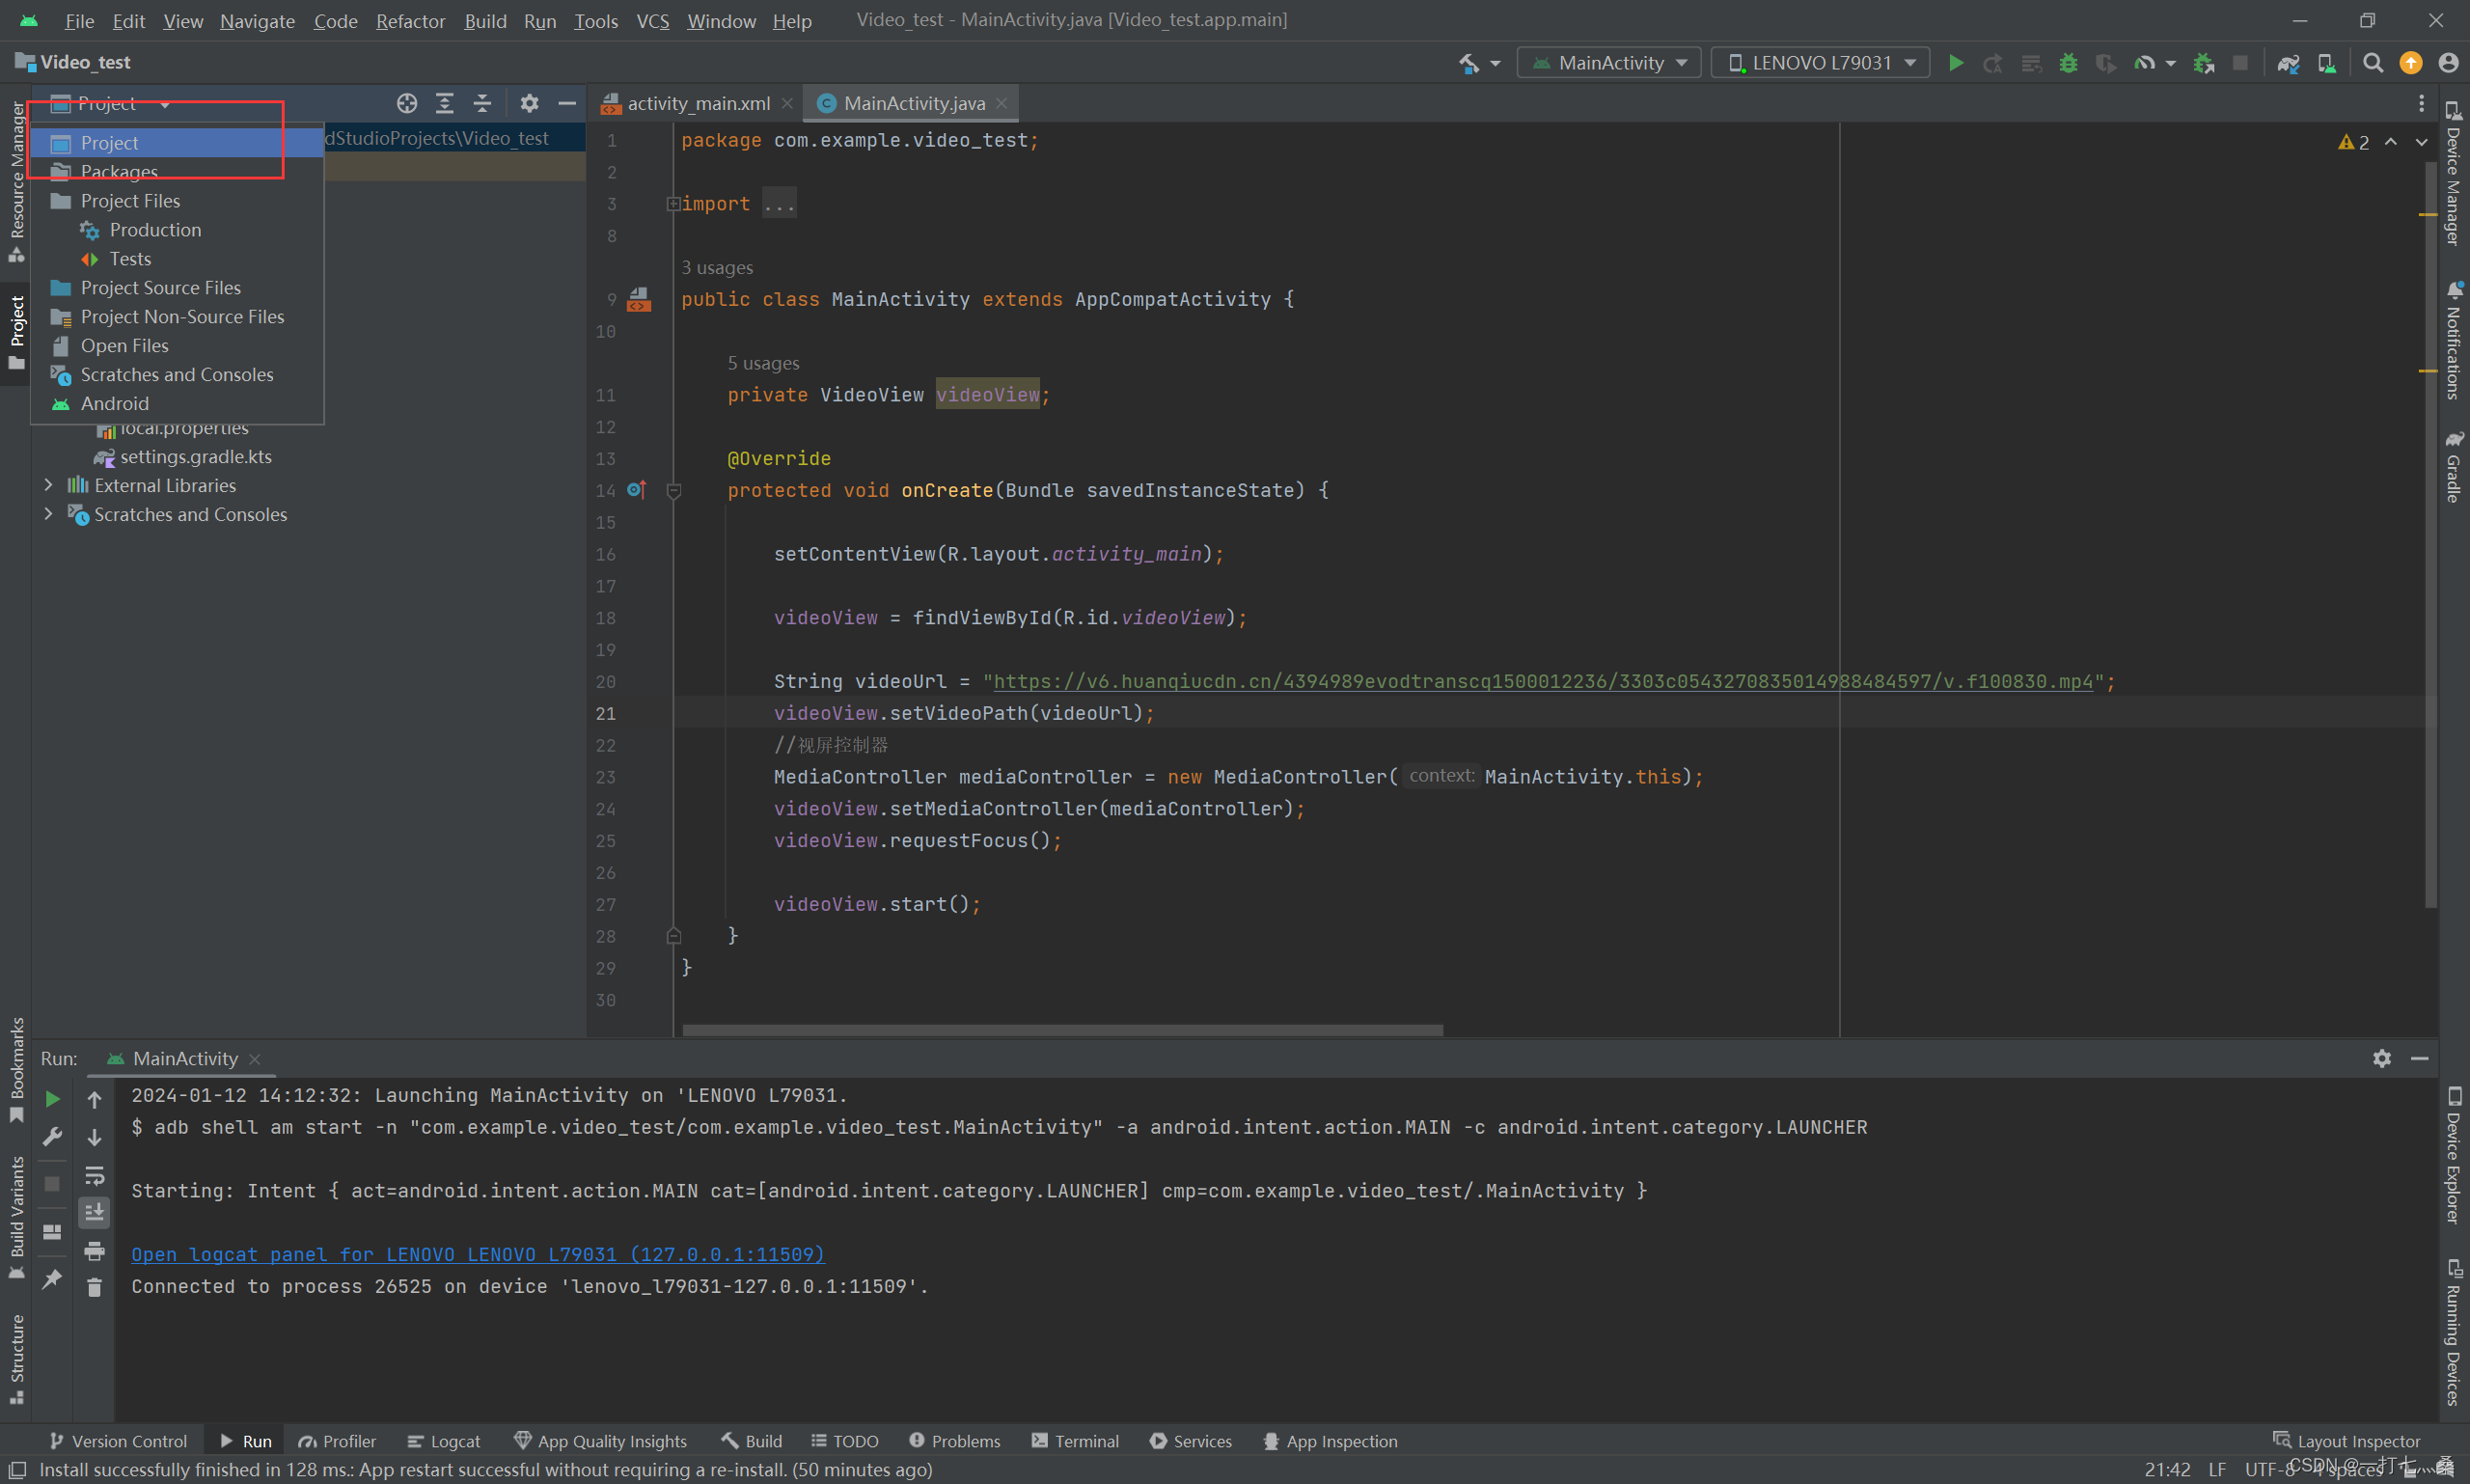The height and width of the screenshot is (1484, 2470).
Task: Open Run panel settings gear
Action: (2381, 1058)
